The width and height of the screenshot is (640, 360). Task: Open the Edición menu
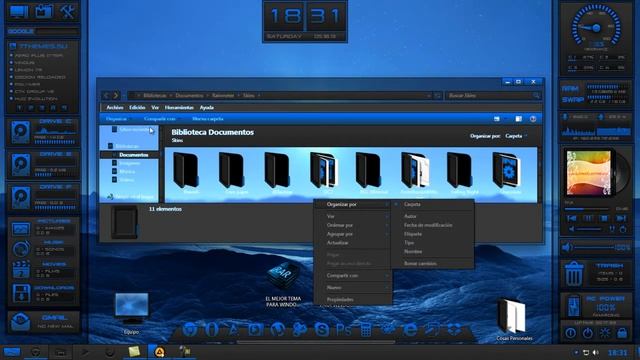point(137,107)
